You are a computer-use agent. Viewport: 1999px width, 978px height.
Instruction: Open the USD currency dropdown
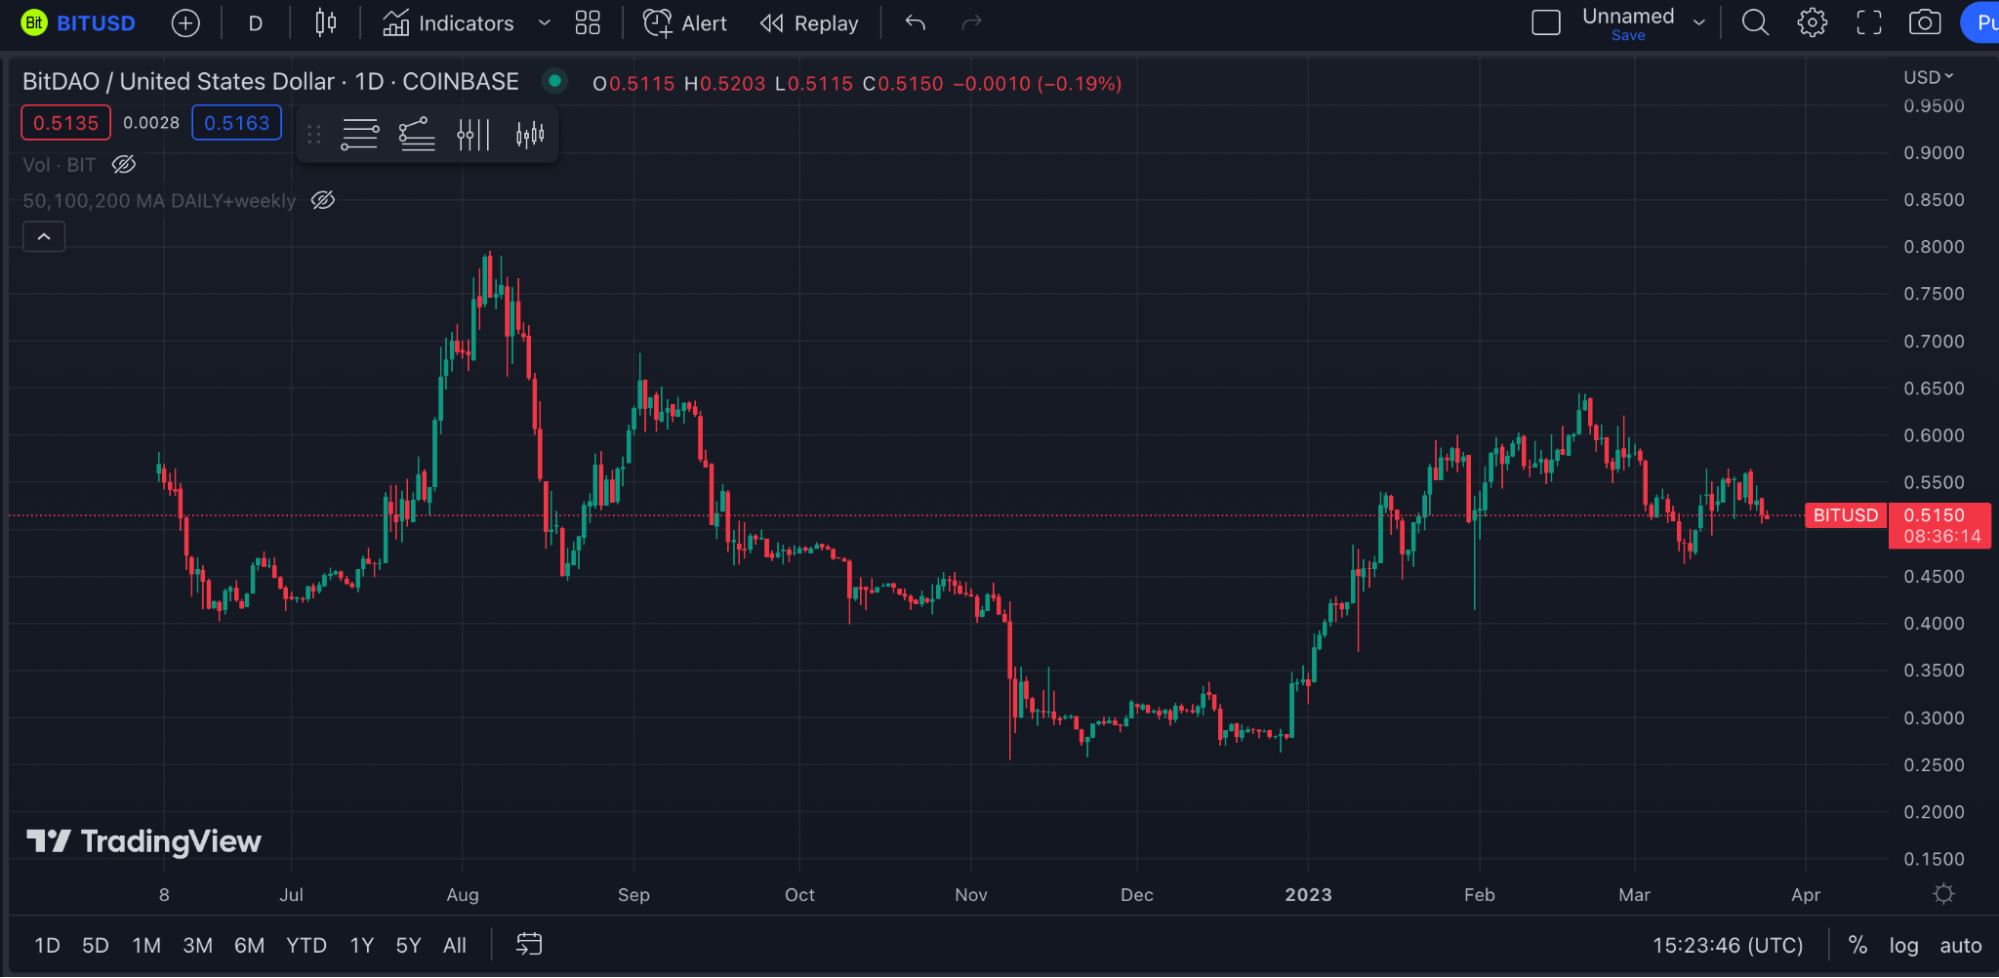(x=1928, y=77)
